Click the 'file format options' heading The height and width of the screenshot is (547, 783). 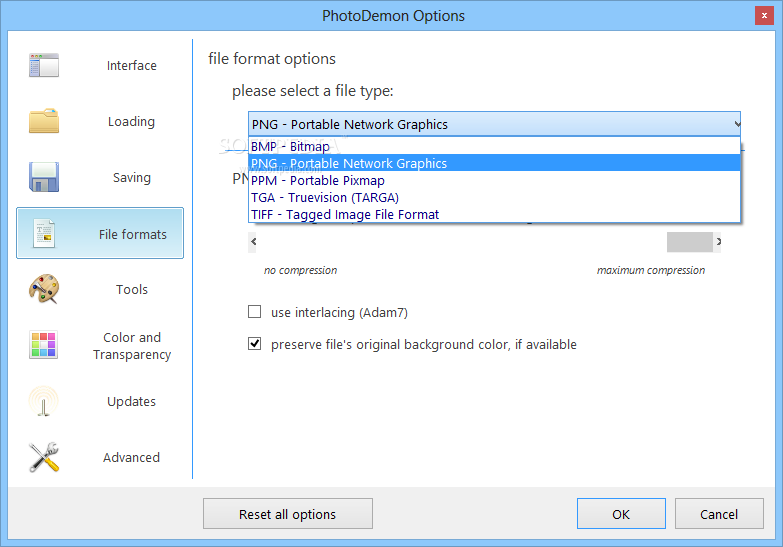pyautogui.click(x=272, y=59)
